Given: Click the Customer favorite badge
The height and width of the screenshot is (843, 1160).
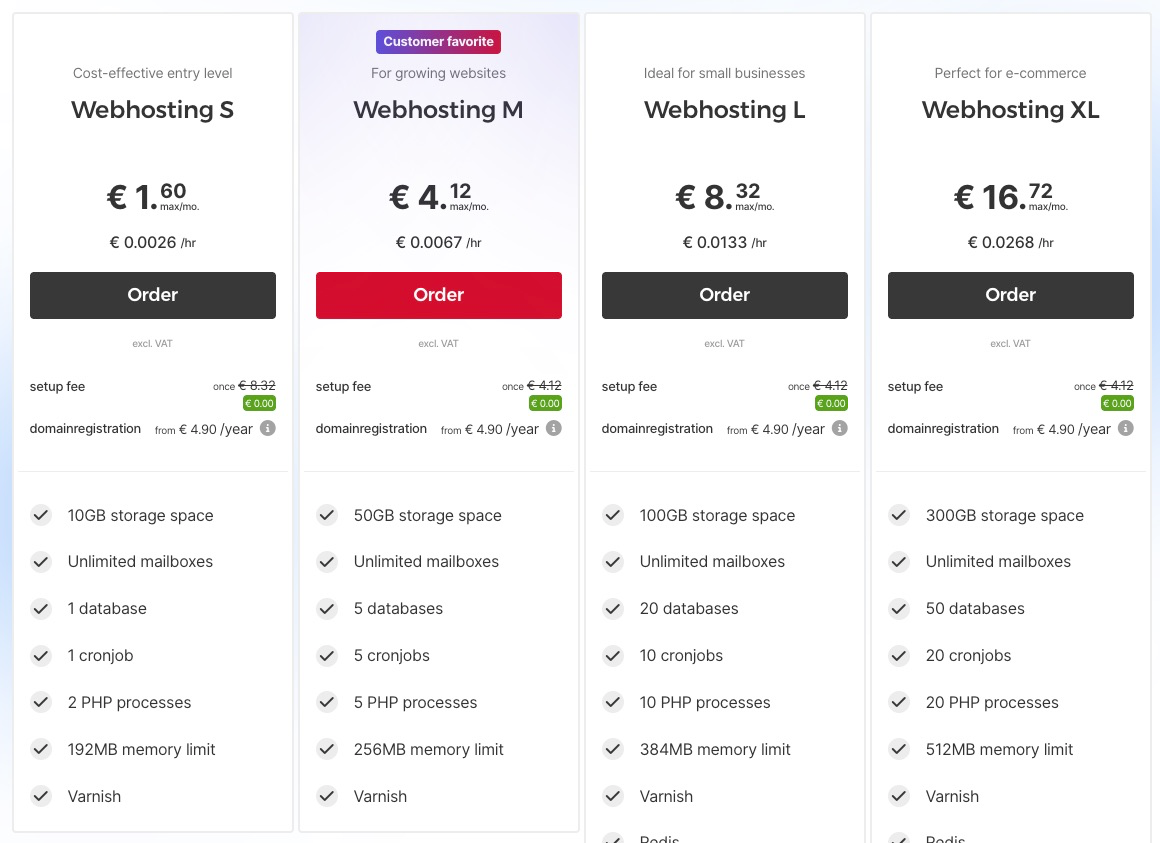Looking at the screenshot, I should 439,42.
